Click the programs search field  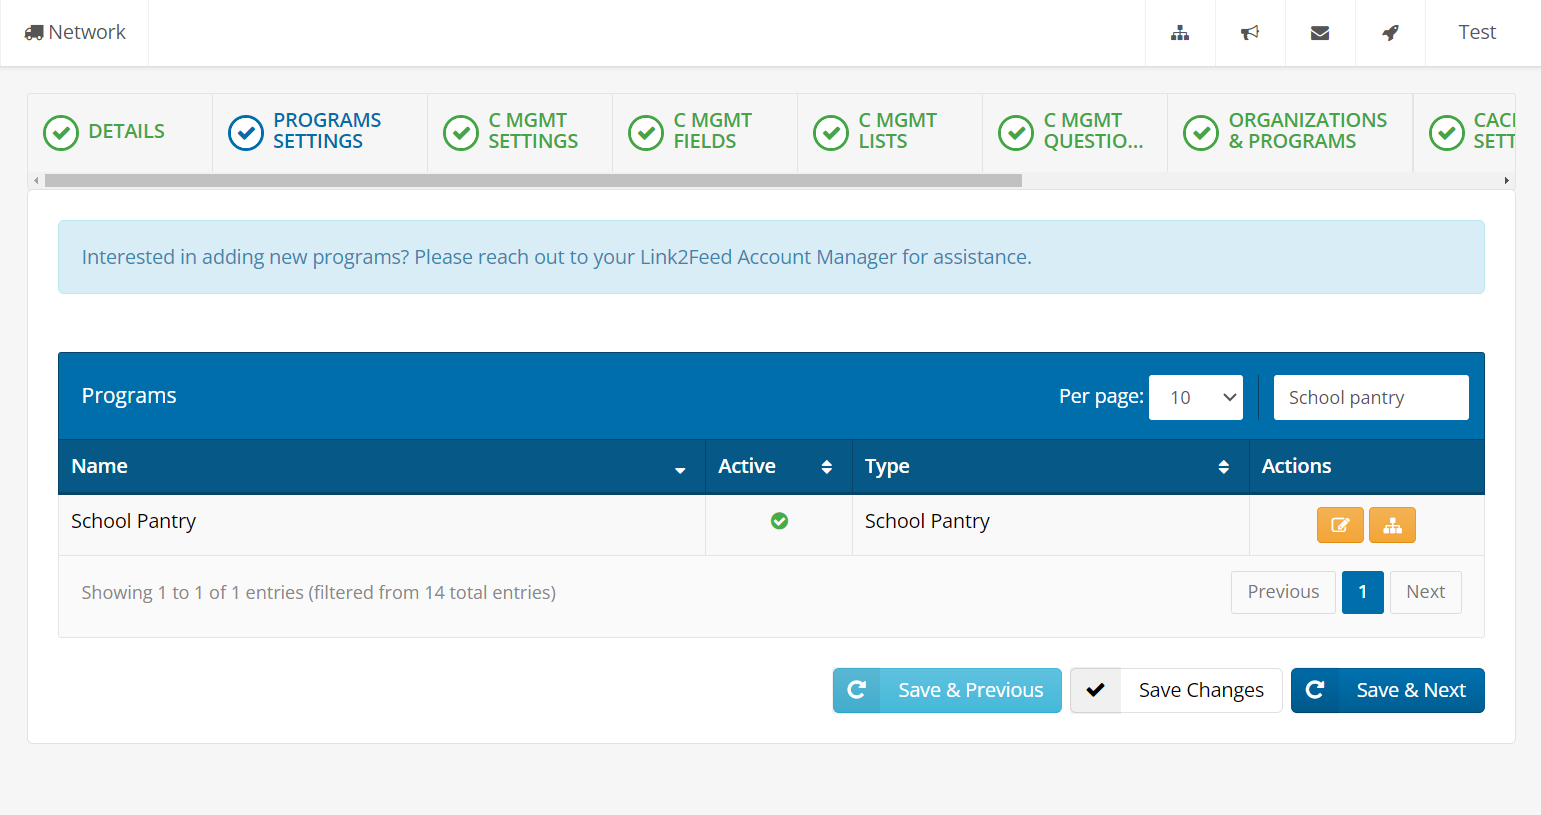(x=1370, y=397)
